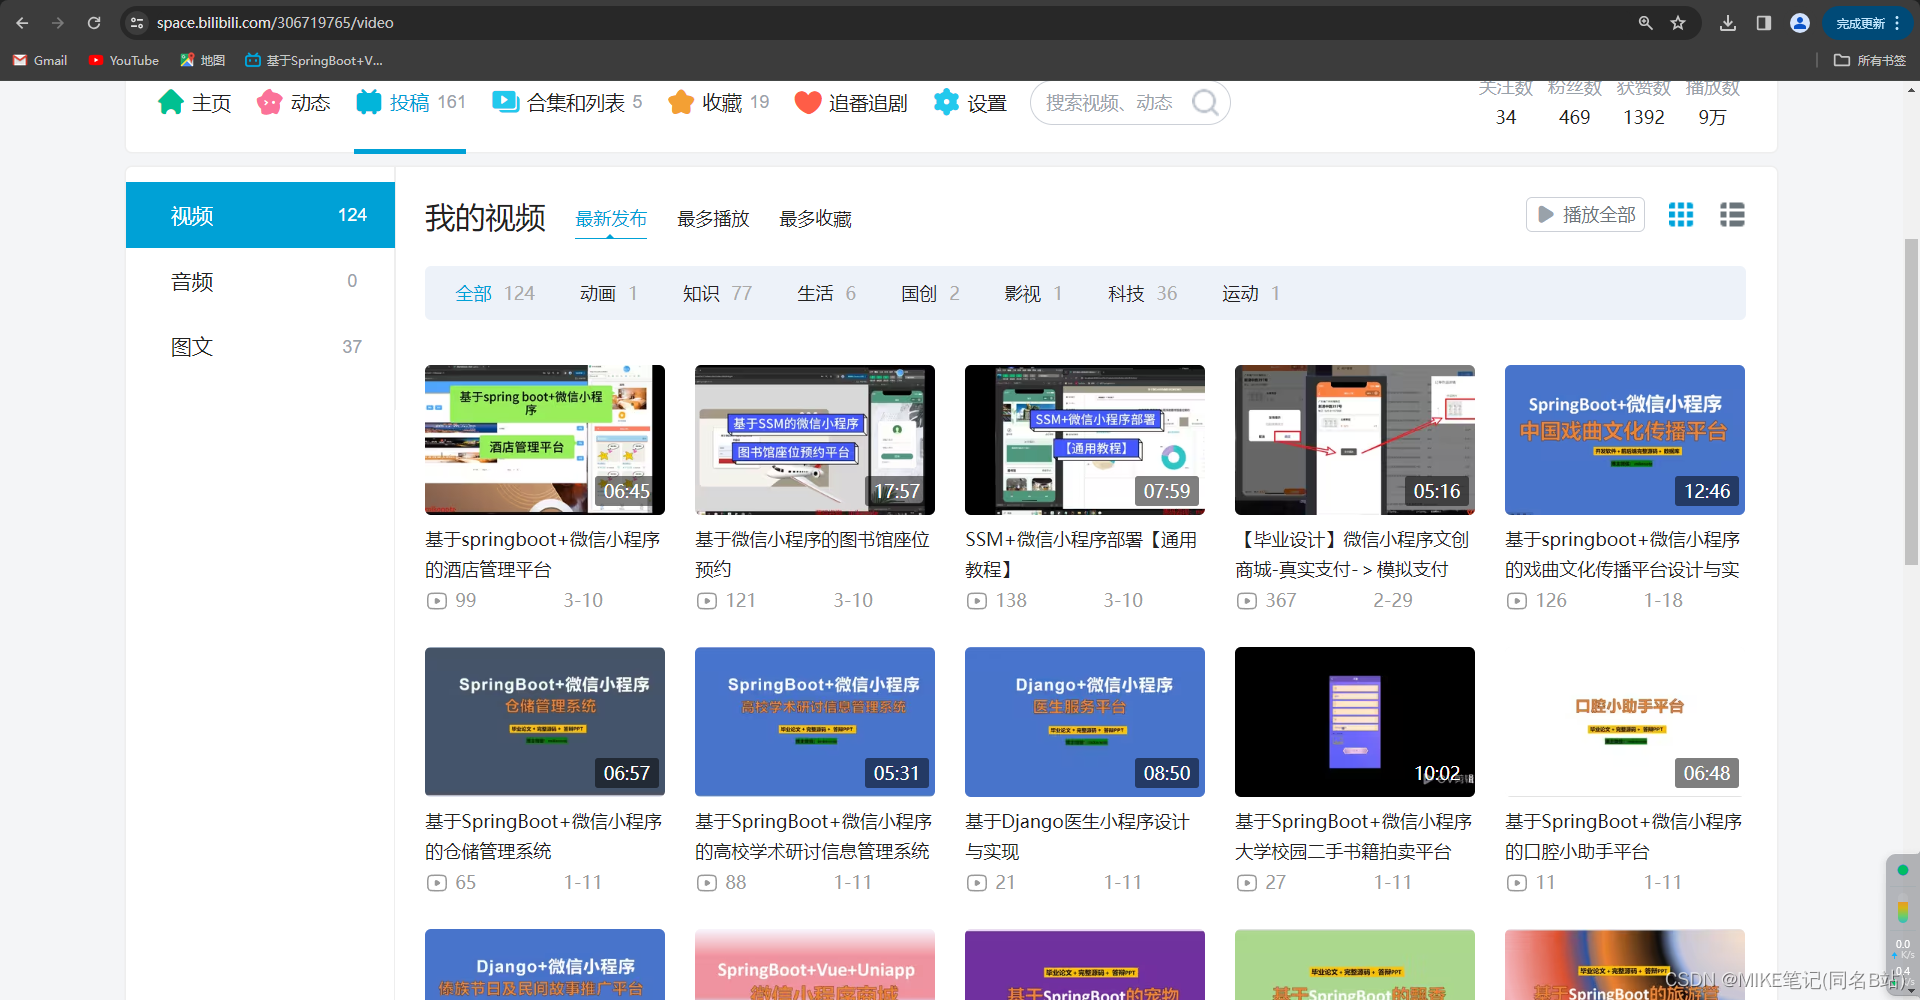Viewport: 1920px width, 1000px height.
Task: Switch to list view icon
Action: (x=1732, y=214)
